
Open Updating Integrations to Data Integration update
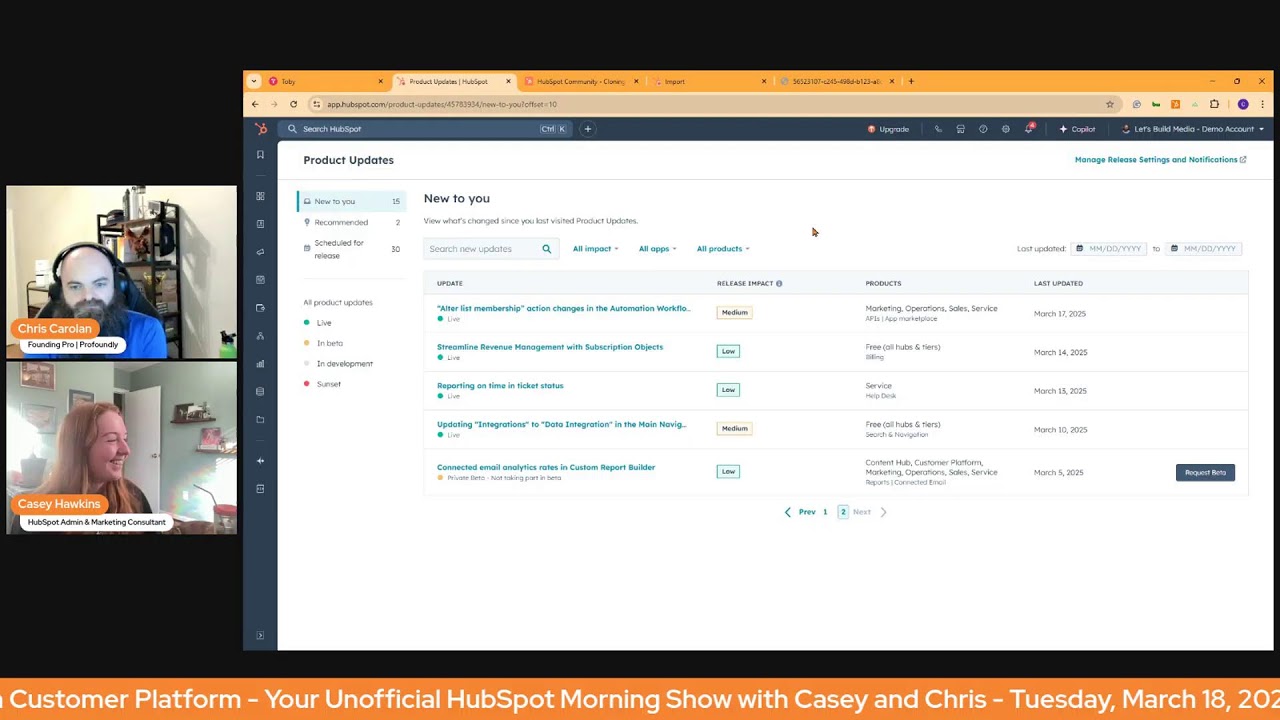click(561, 424)
